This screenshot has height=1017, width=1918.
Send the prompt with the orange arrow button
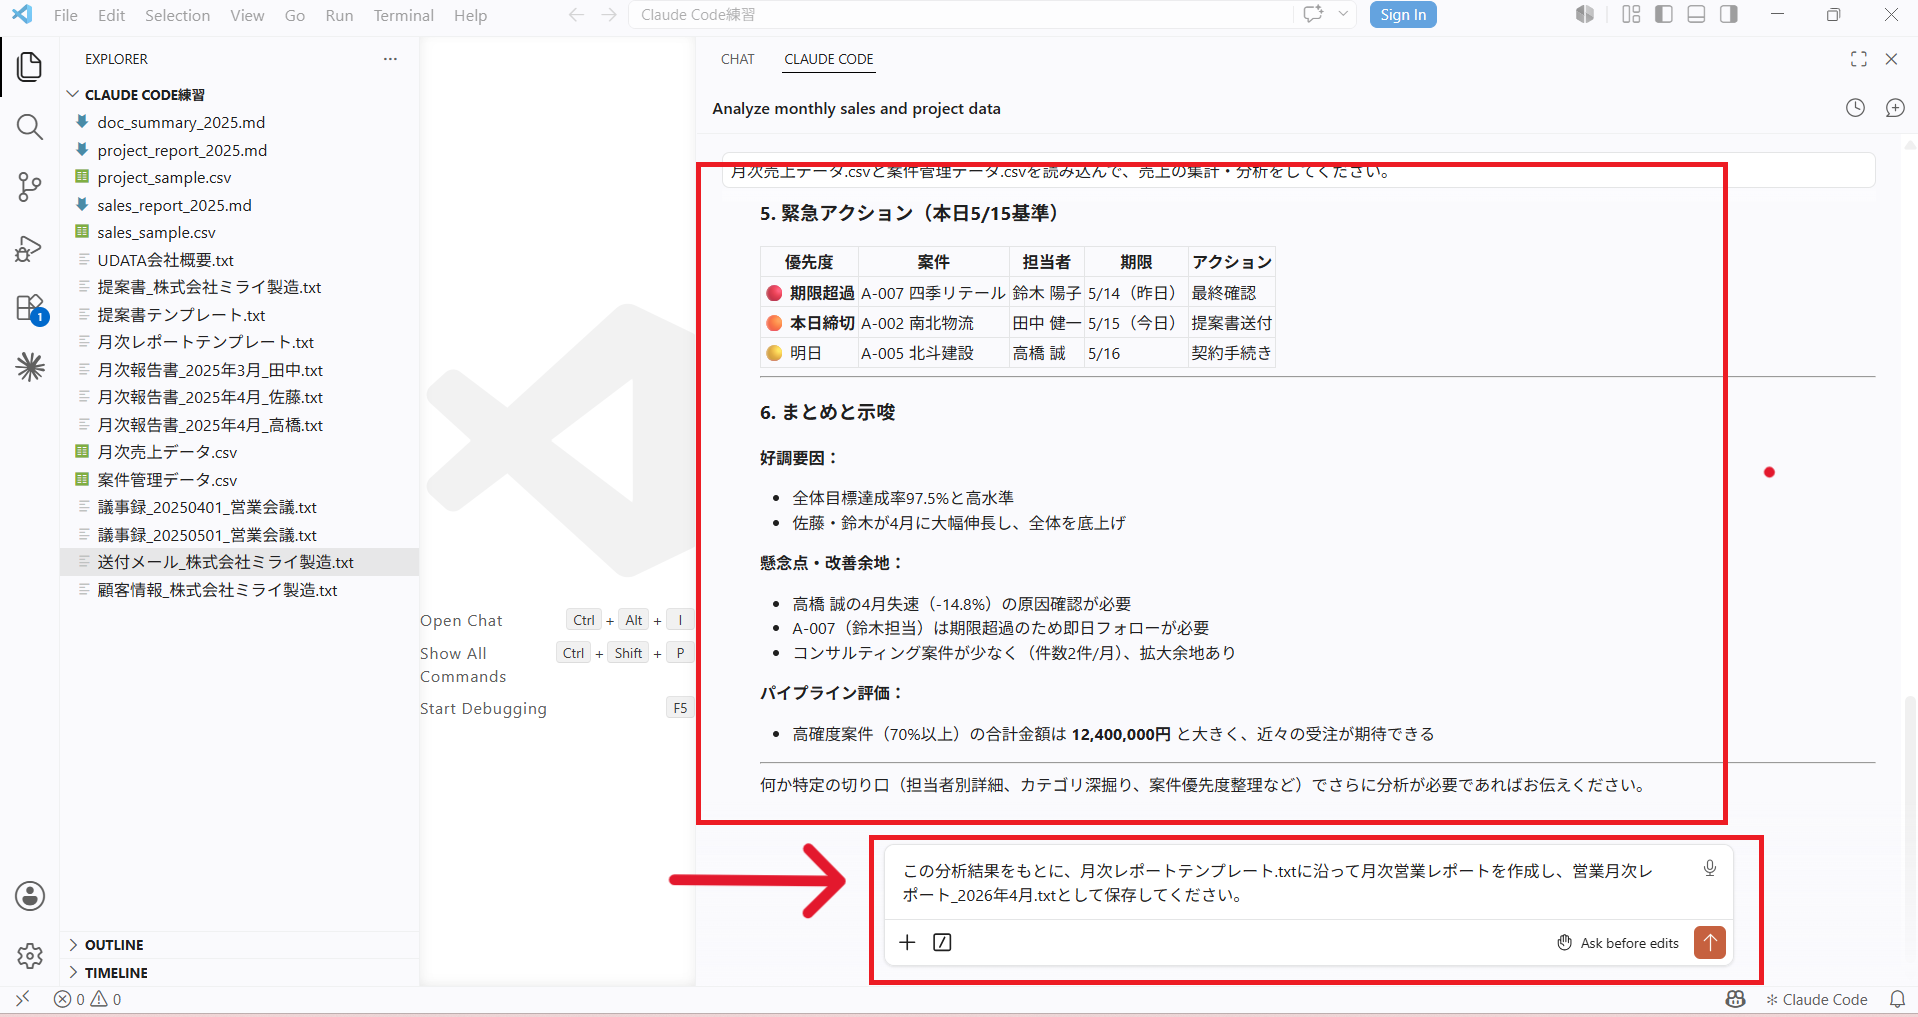(x=1710, y=942)
